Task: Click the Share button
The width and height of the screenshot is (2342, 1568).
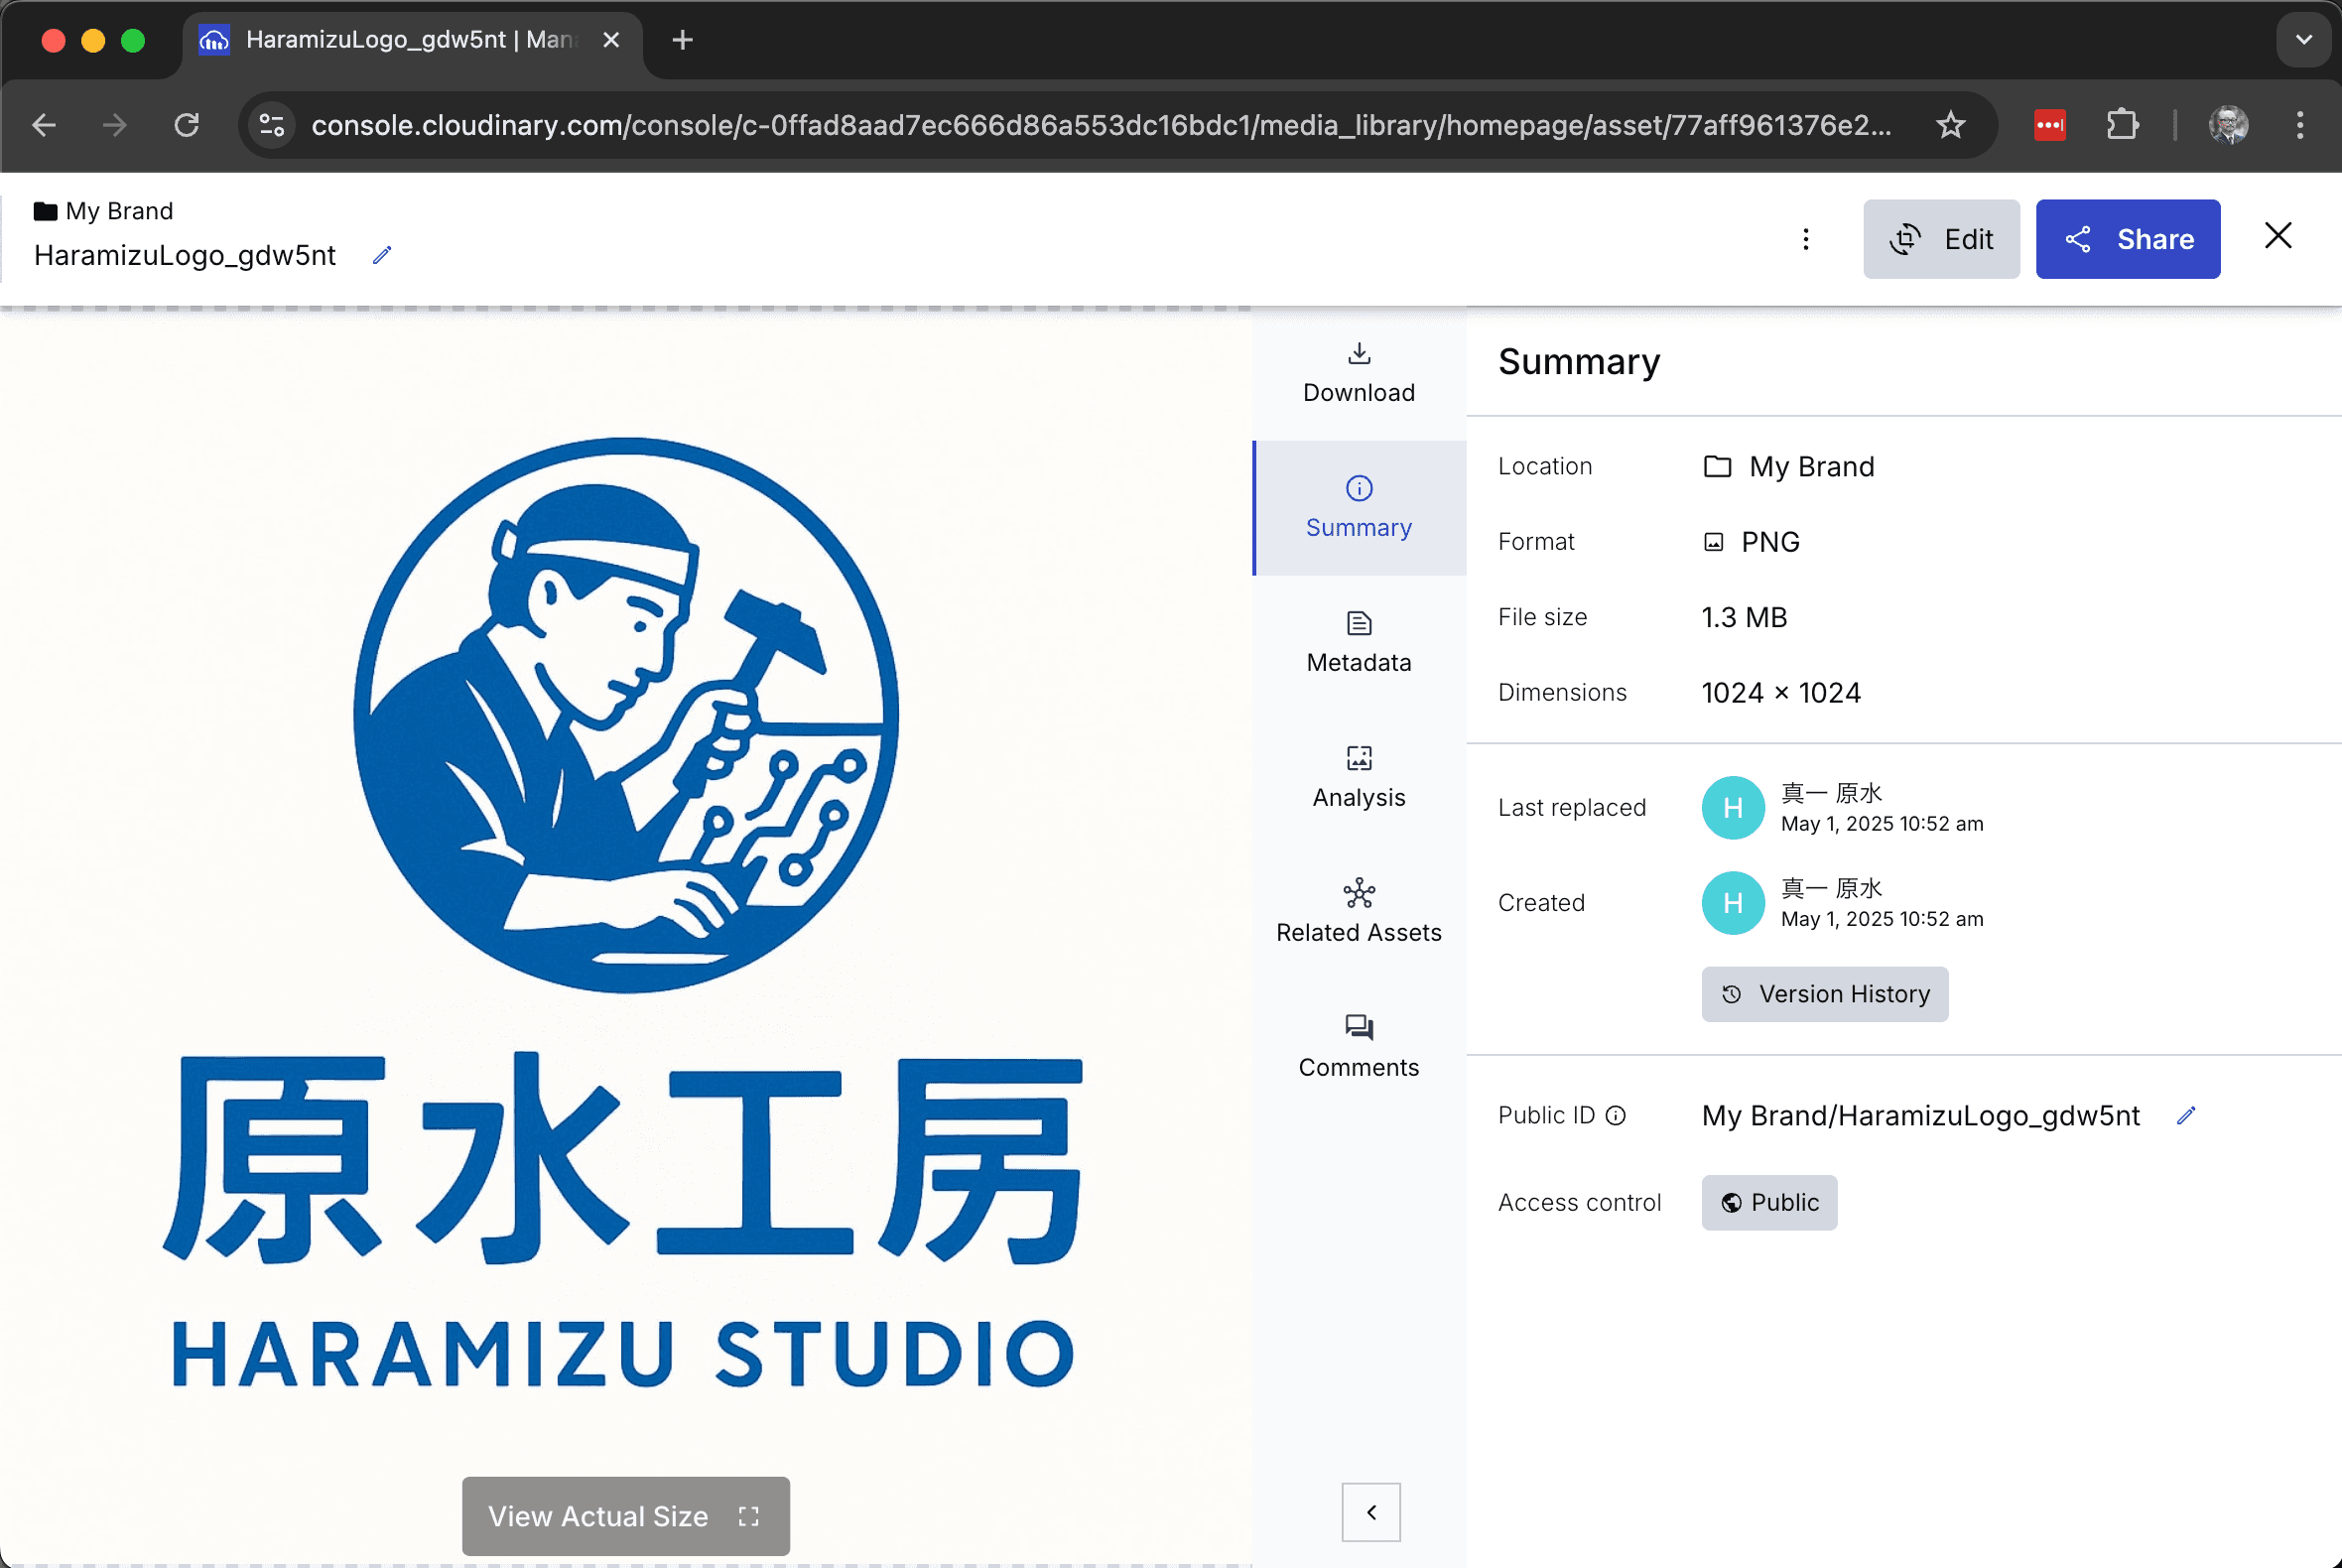Action: pyautogui.click(x=2127, y=239)
